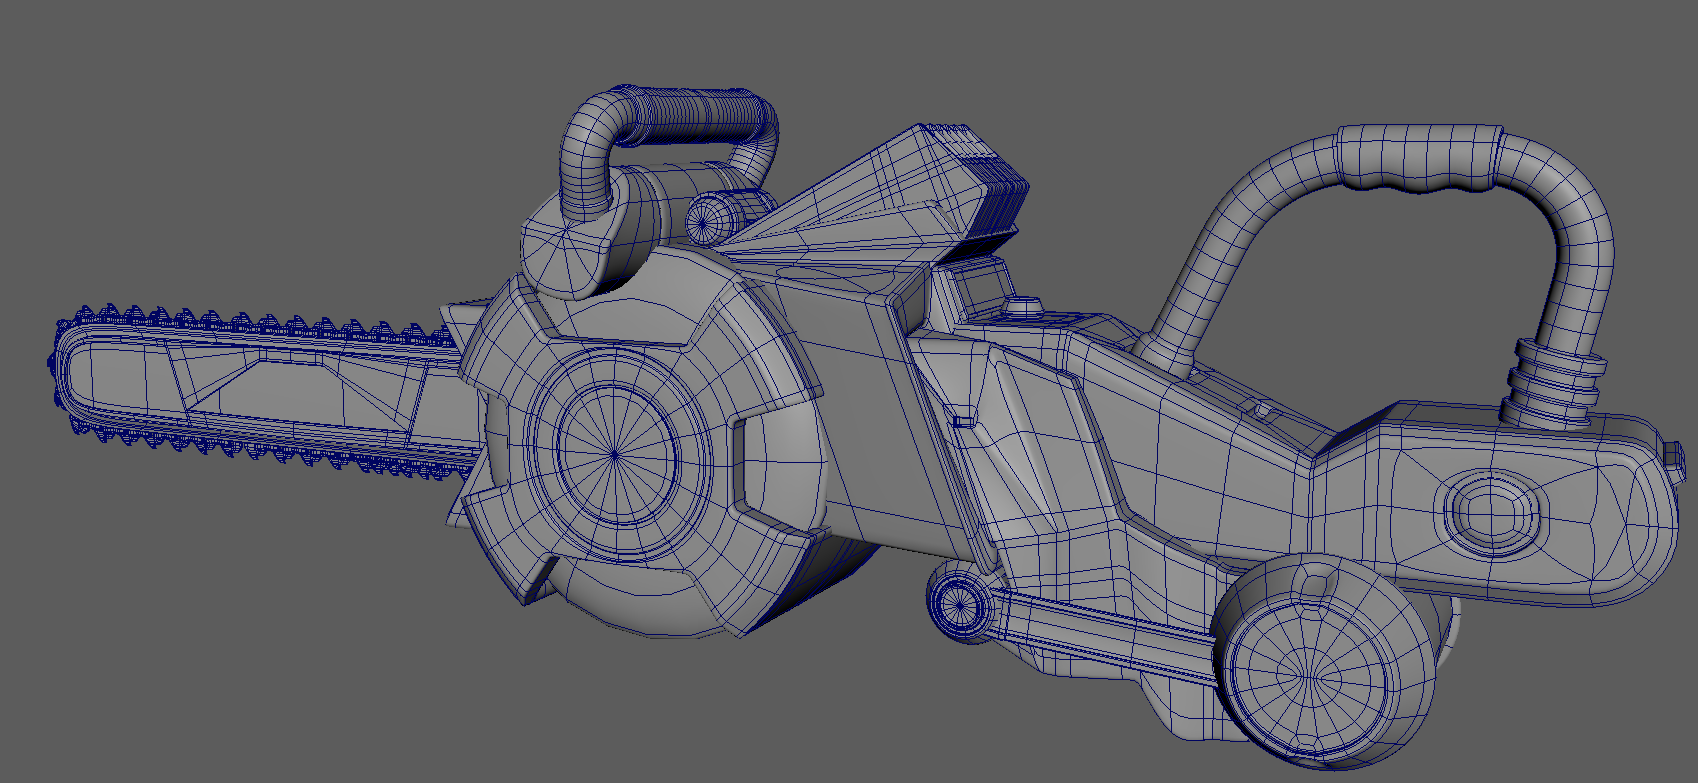Click the ribbed grip of the front top handle

click(x=700, y=106)
